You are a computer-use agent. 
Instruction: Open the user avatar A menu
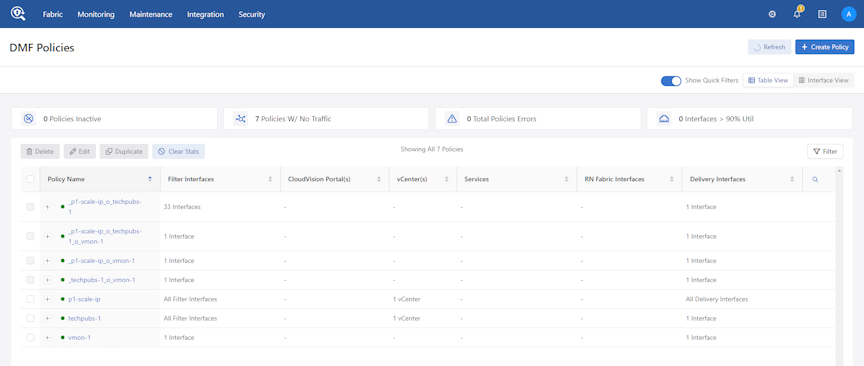click(x=849, y=14)
